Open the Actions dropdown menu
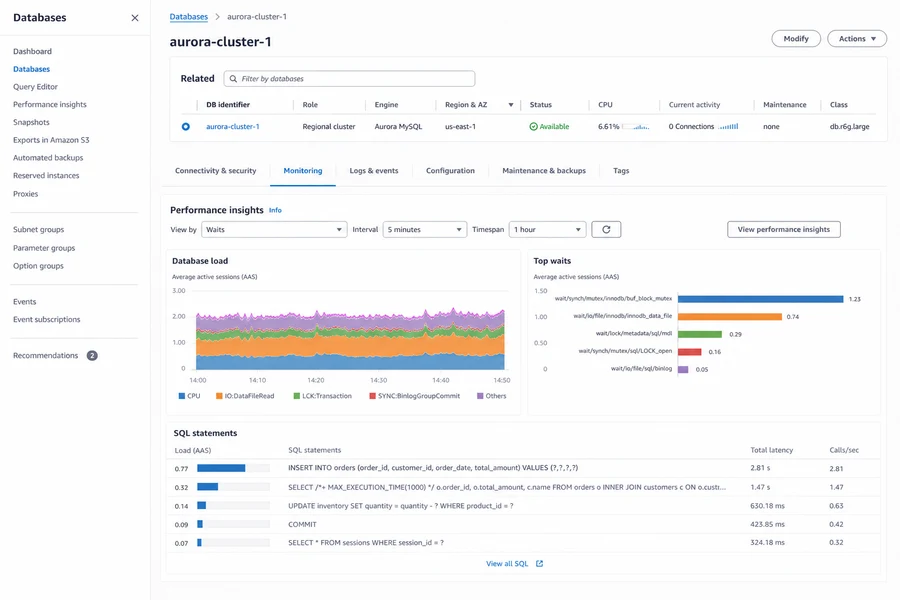 tap(857, 38)
